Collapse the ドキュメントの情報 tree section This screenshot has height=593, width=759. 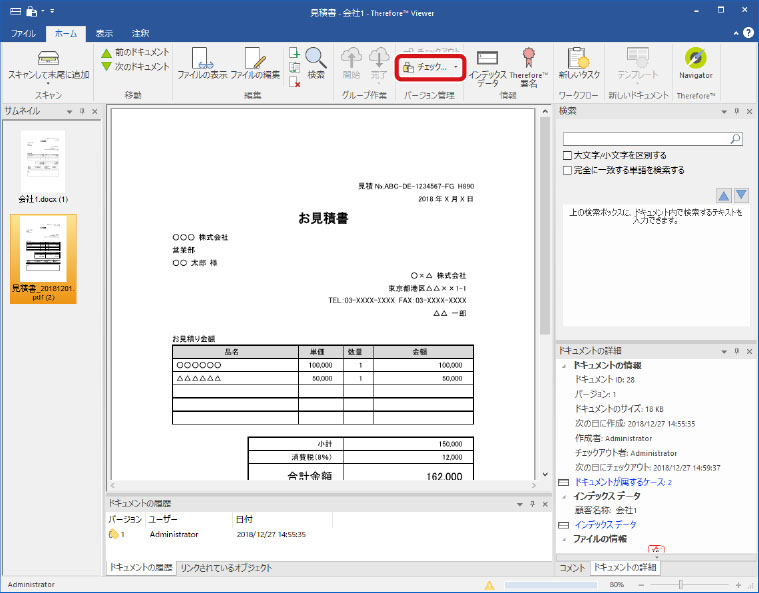[565, 366]
